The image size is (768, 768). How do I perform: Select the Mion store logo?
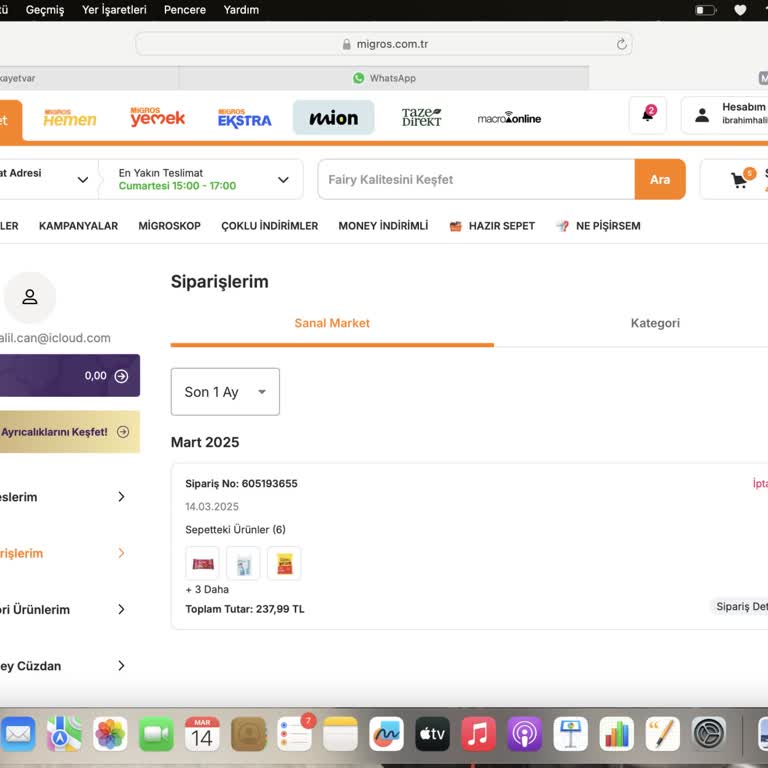[x=334, y=118]
